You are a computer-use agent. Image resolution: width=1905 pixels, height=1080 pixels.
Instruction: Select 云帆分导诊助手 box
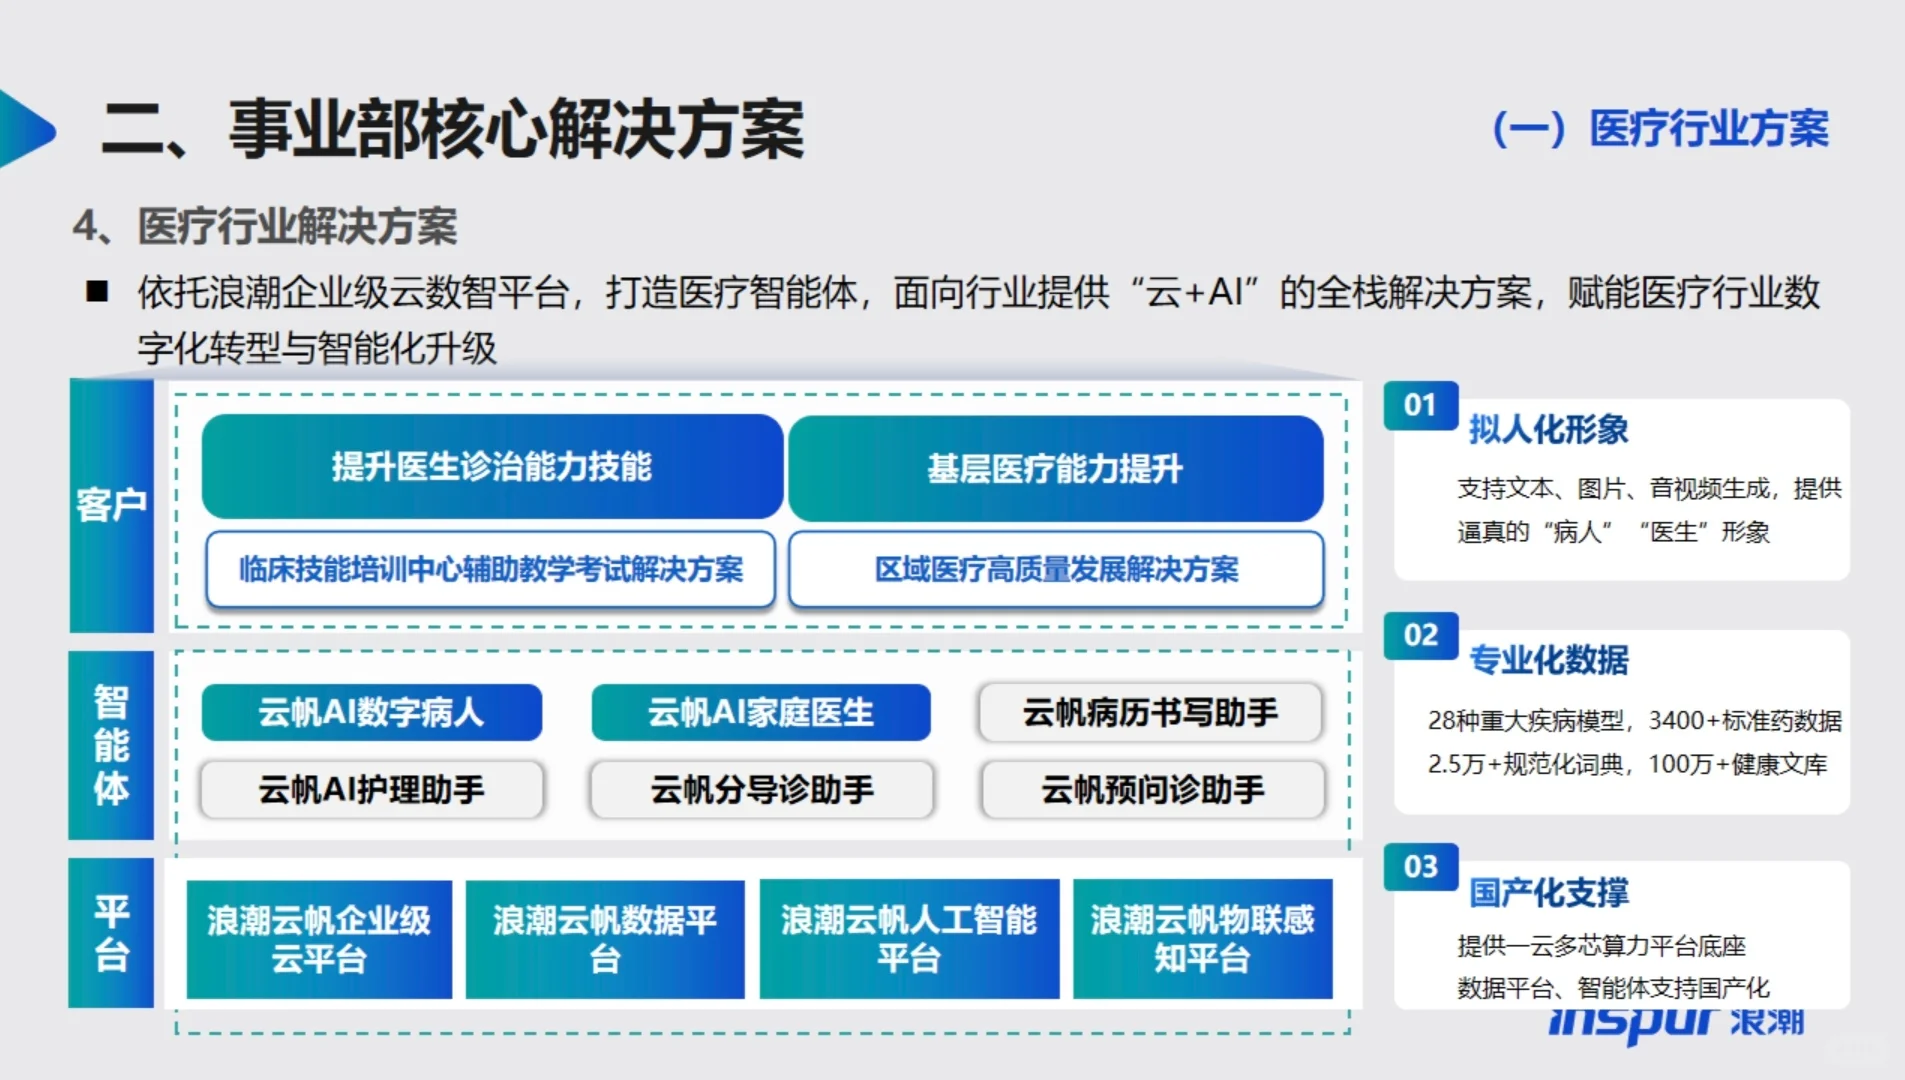762,790
